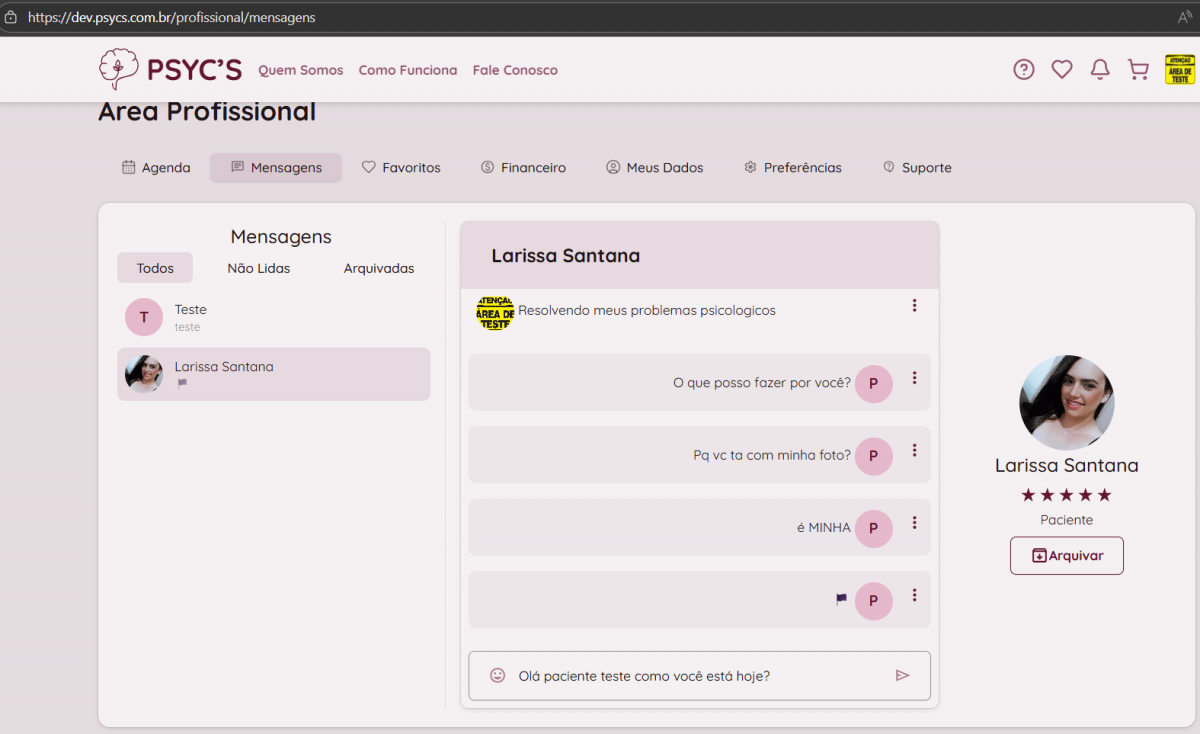Viewport: 1200px width, 734px height.
Task: Open notifications bell icon
Action: (1099, 70)
